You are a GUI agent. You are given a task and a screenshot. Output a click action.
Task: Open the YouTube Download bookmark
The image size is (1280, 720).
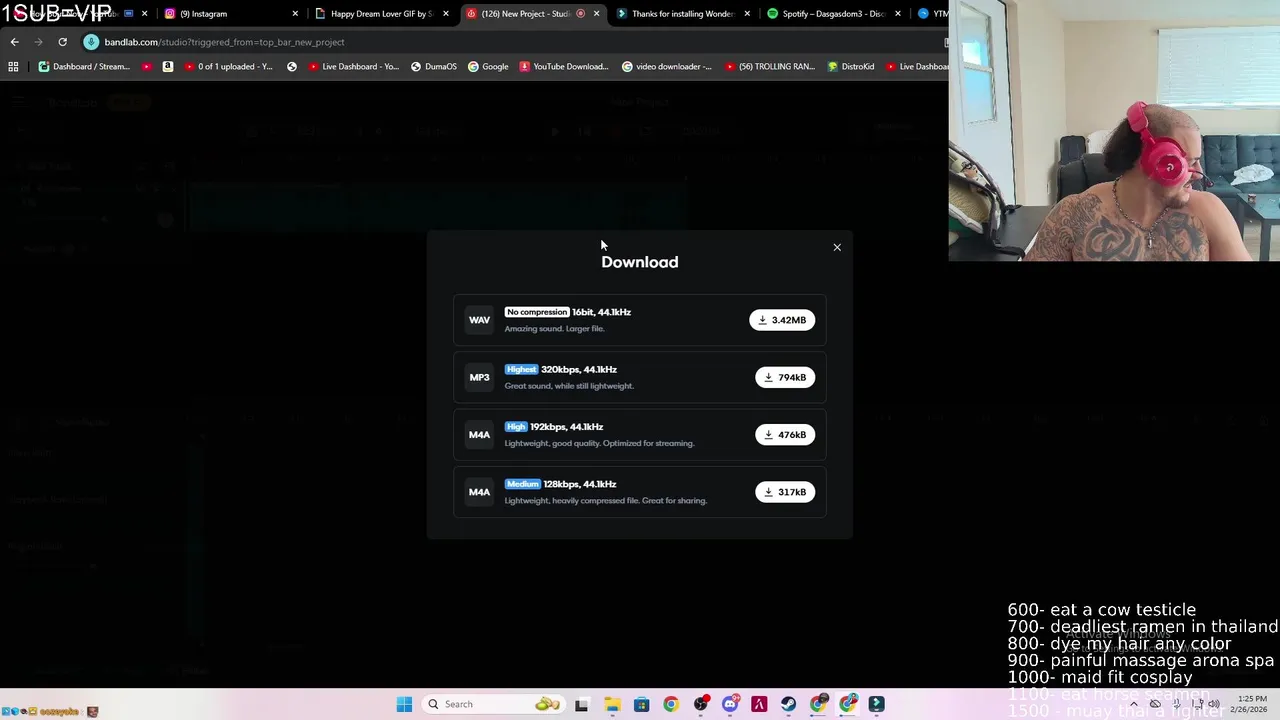coord(564,67)
